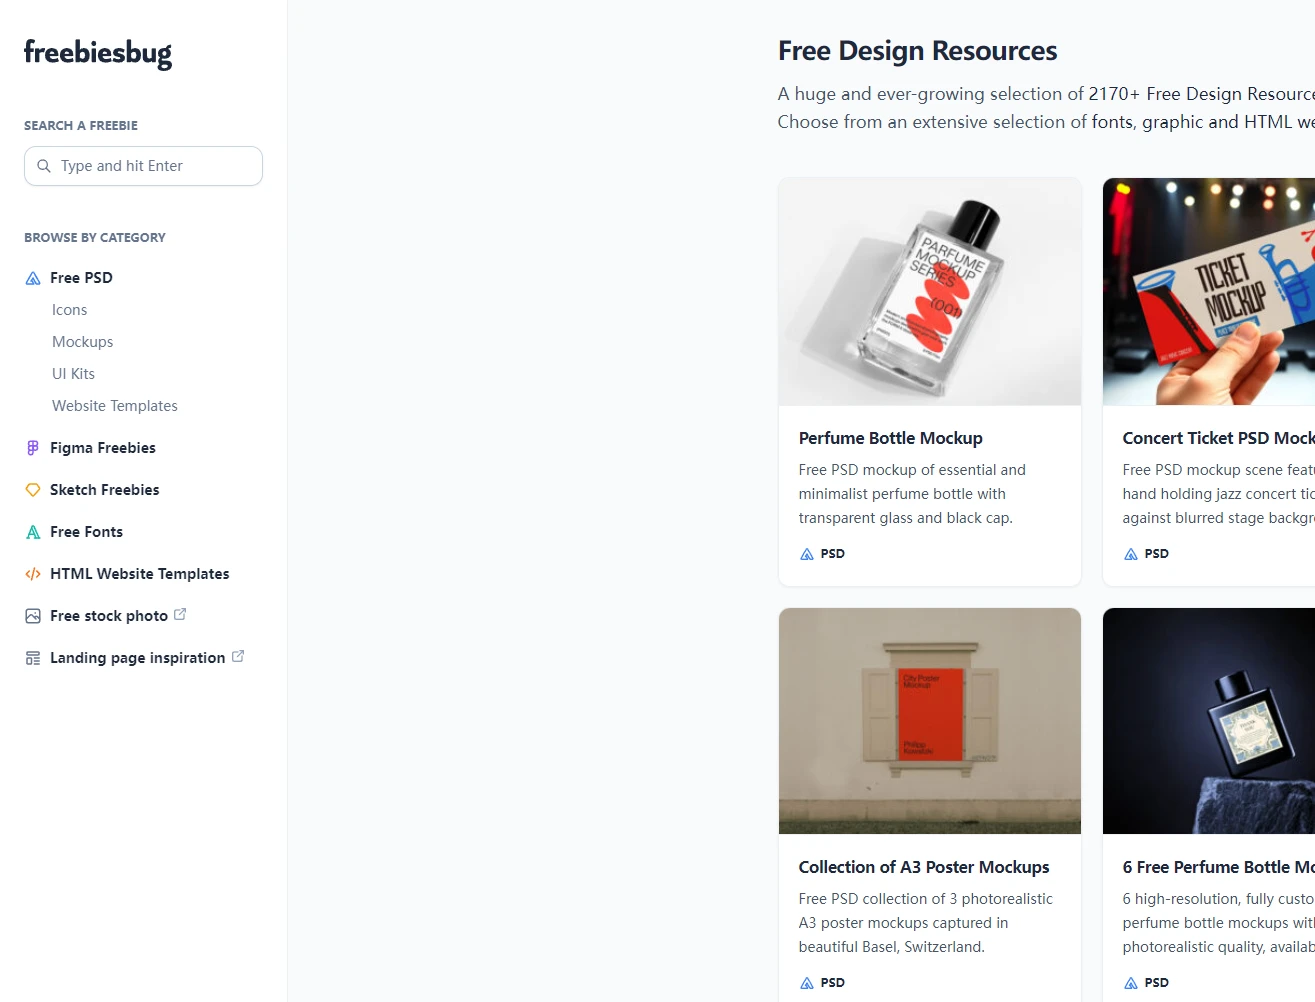Click the HTML Website Templates code icon
The width and height of the screenshot is (1315, 1002).
click(33, 574)
